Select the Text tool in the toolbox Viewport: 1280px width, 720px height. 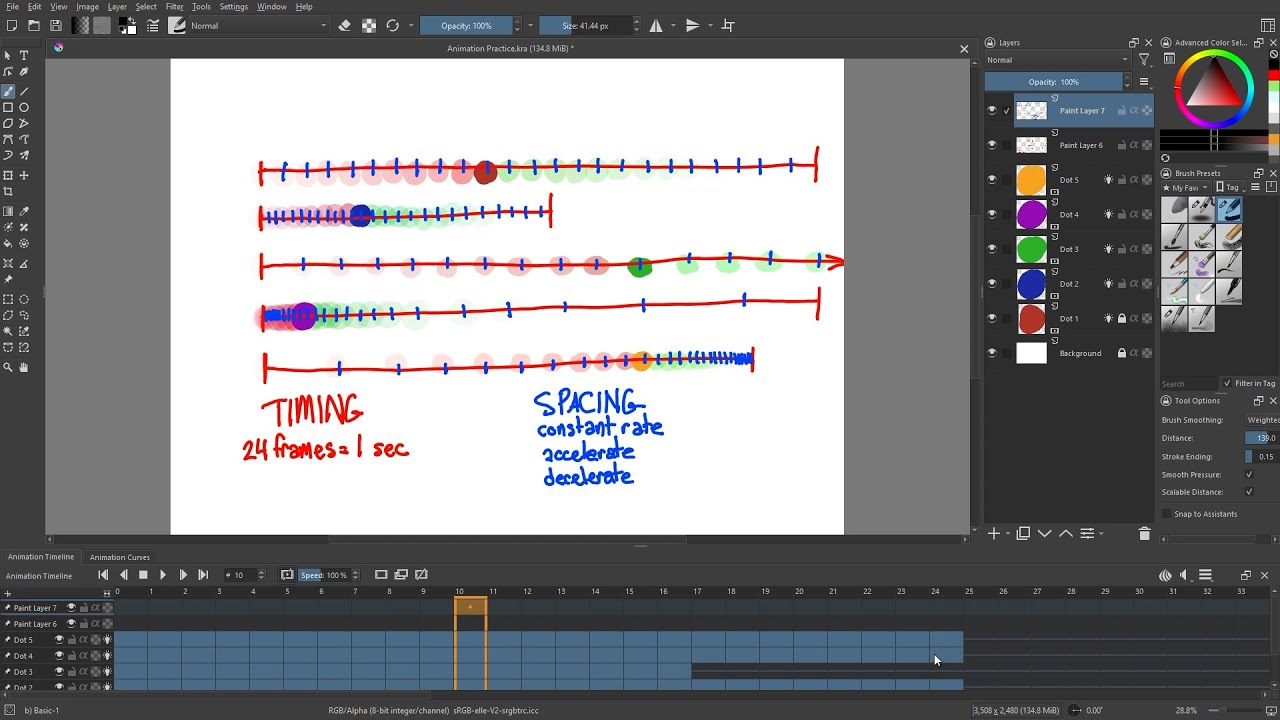[x=24, y=56]
